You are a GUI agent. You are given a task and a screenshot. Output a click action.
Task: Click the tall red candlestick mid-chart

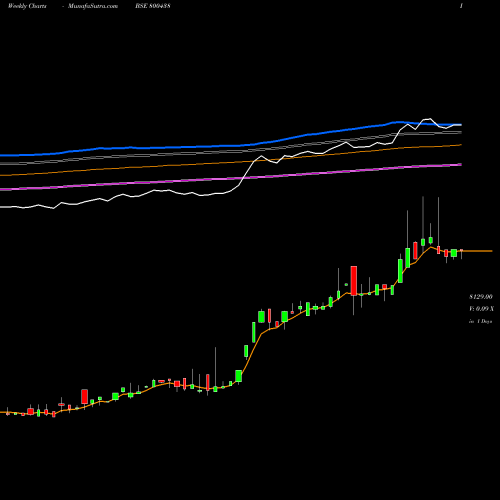pyautogui.click(x=354, y=281)
